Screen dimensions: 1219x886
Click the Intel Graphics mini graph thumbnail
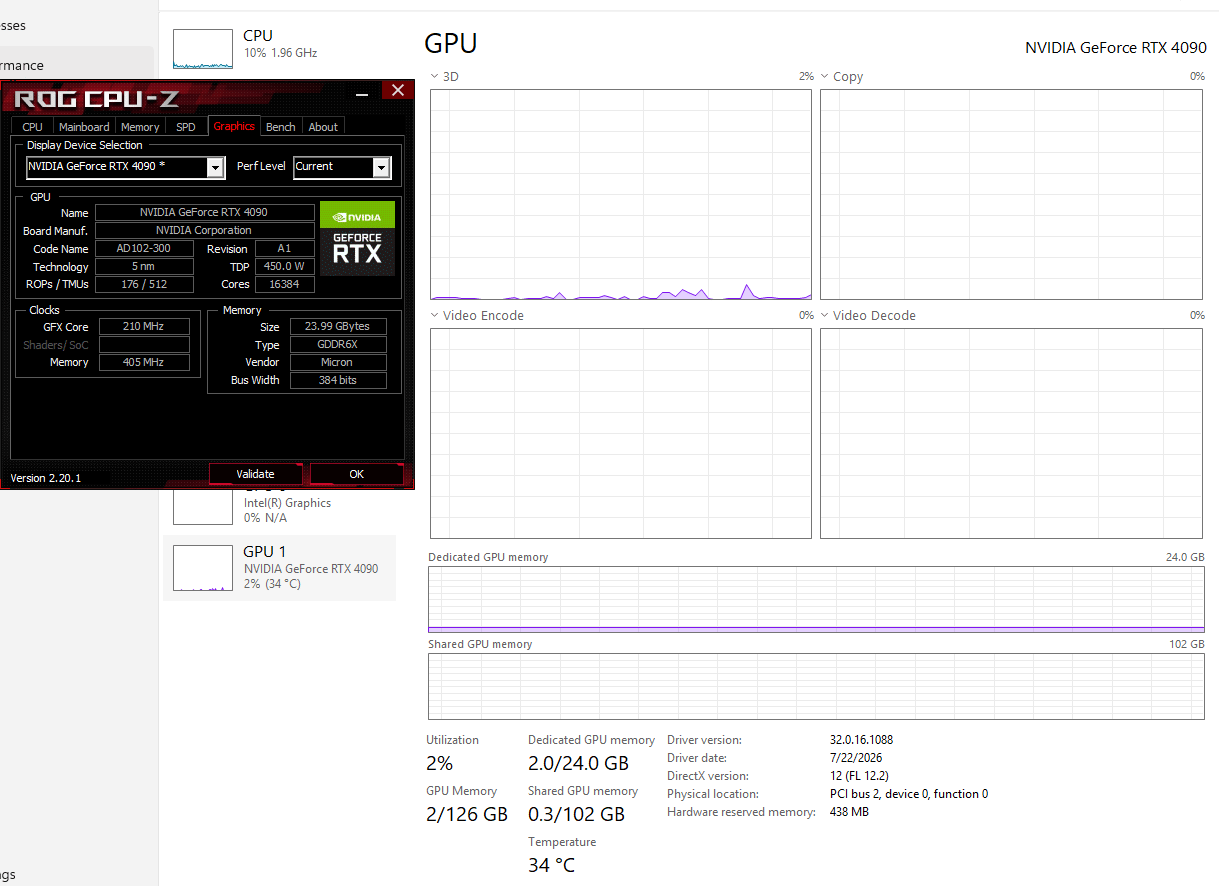pos(202,507)
